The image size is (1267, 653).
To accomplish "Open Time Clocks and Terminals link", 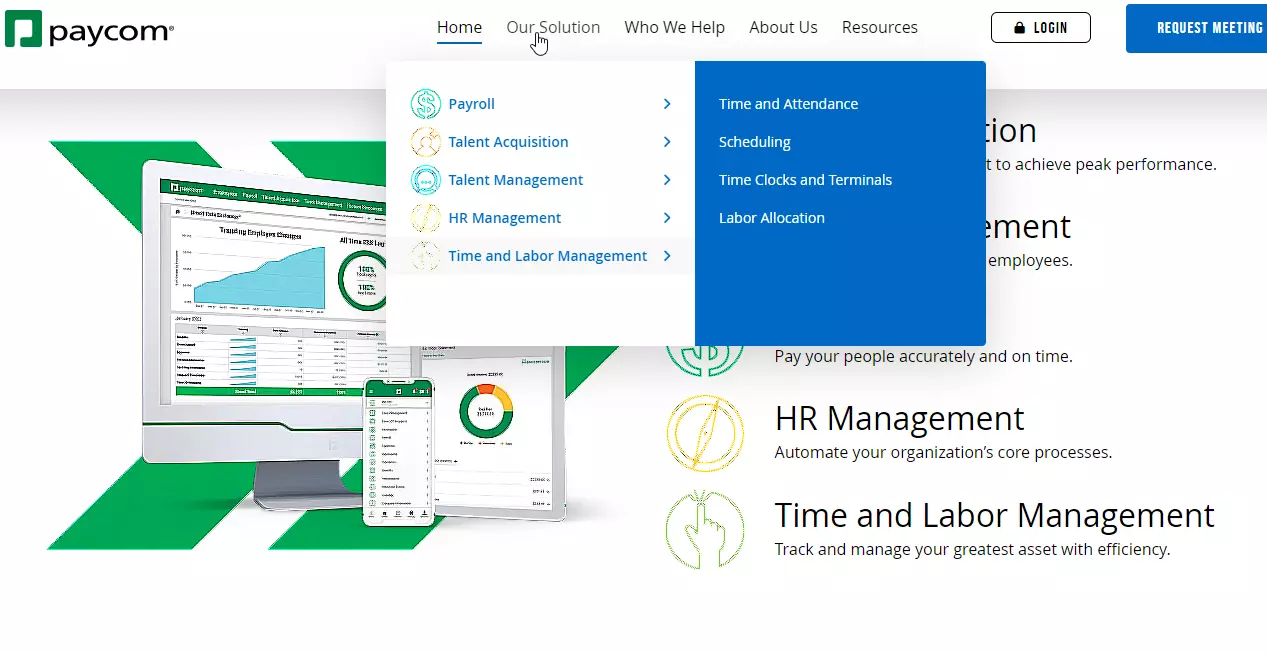I will click(x=805, y=180).
